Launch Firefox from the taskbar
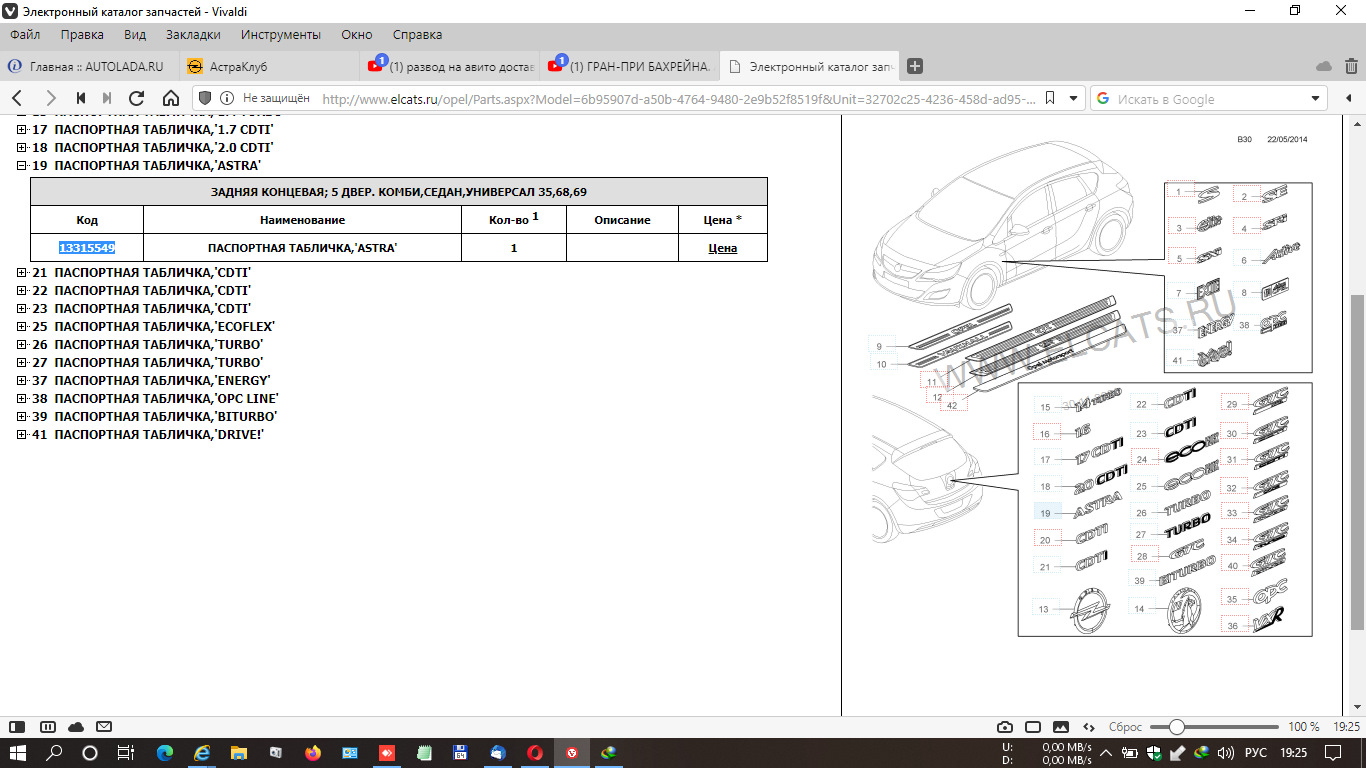 [312, 753]
